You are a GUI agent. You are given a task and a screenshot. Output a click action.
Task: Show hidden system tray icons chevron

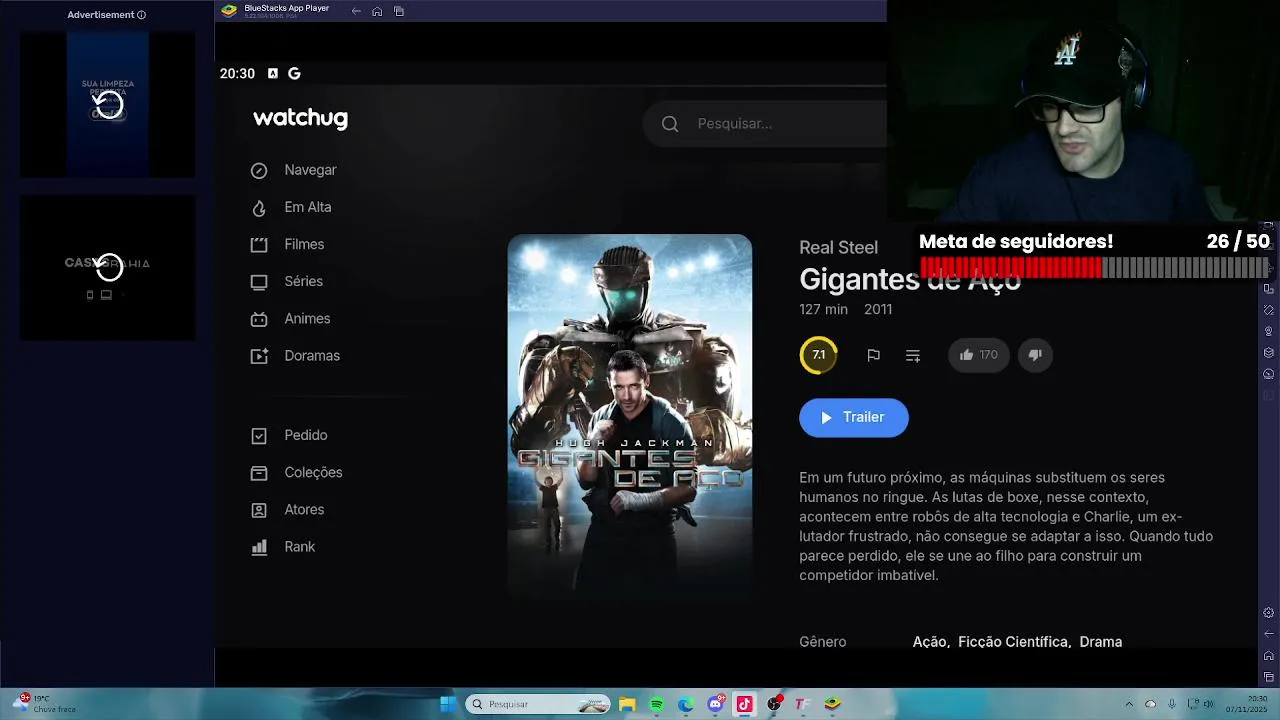[x=1129, y=704]
